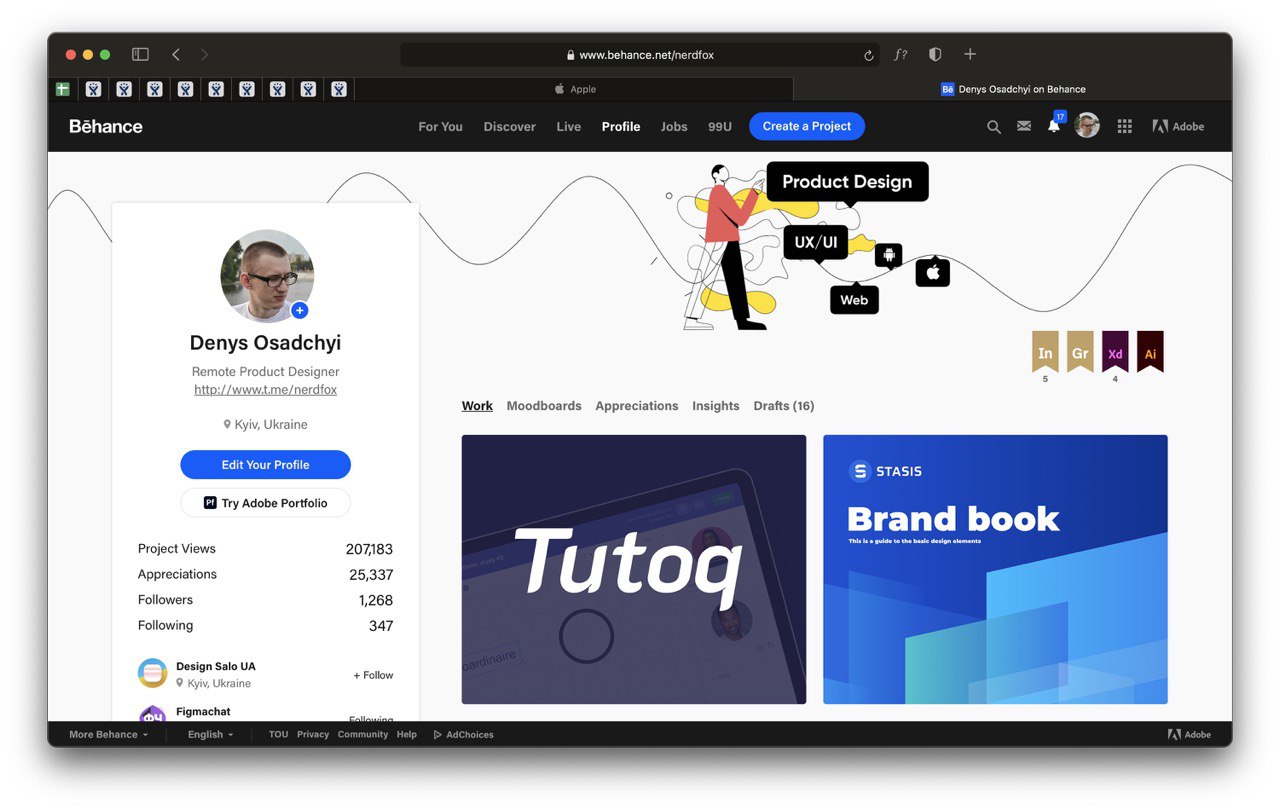This screenshot has height=810, width=1280.
Task: Open the Stasis Brand book project thumbnail
Action: point(995,569)
